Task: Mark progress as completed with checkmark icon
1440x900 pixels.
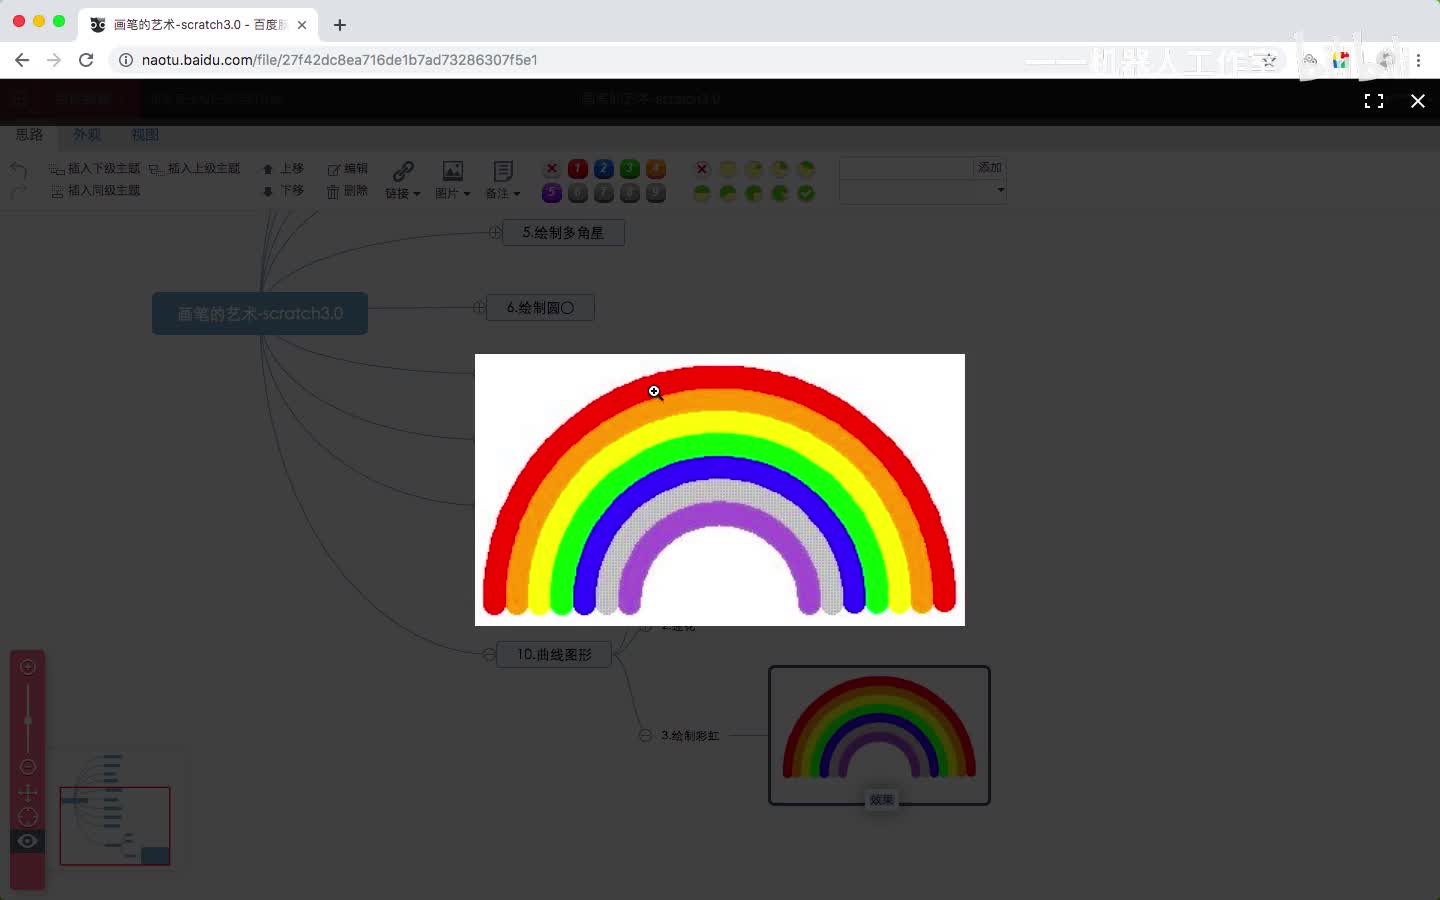Action: tap(806, 193)
